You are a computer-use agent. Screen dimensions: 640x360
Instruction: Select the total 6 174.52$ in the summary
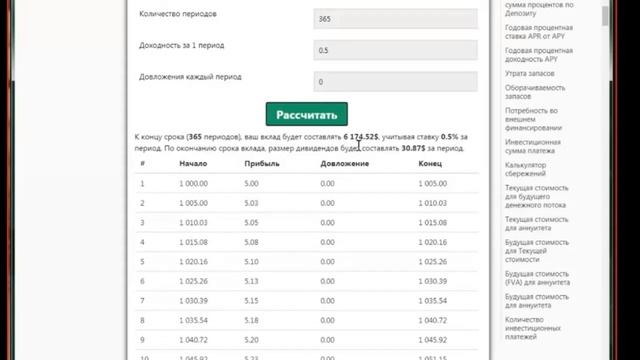[361, 137]
